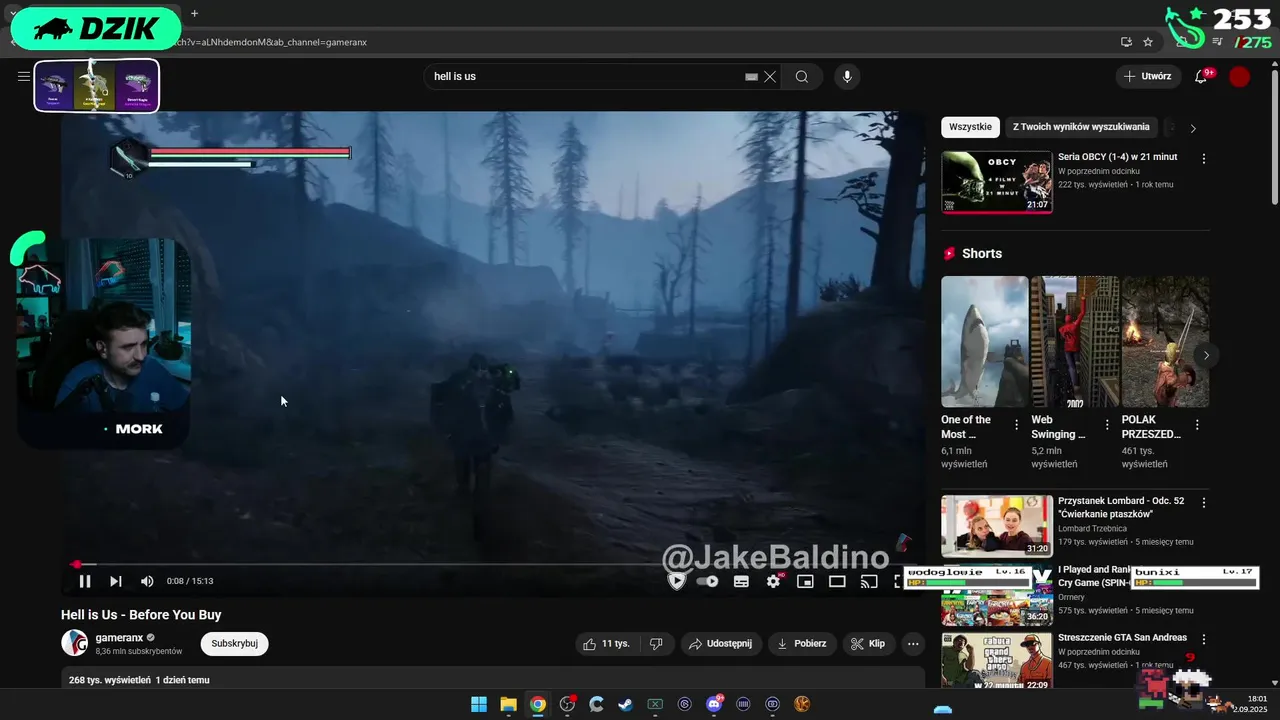
Task: Switch to miniplayer mode
Action: [x=805, y=581]
